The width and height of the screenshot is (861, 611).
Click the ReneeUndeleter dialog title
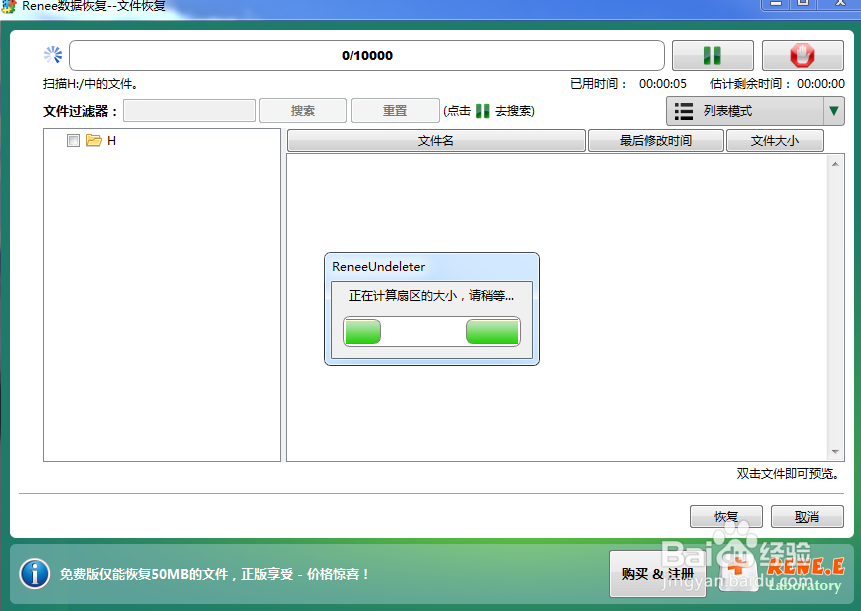(x=378, y=267)
